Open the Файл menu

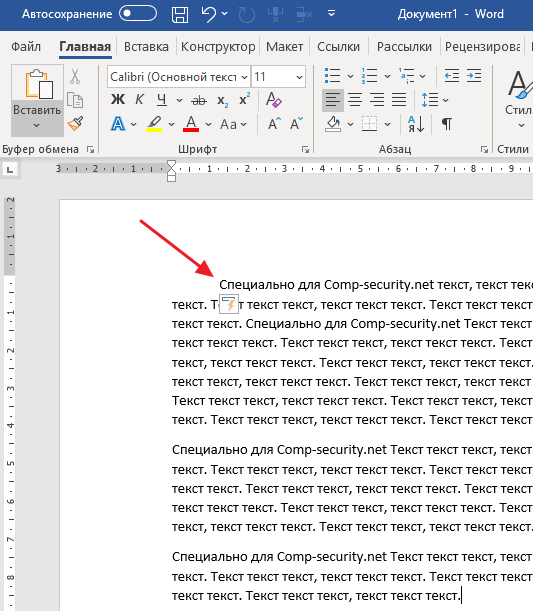[26, 47]
